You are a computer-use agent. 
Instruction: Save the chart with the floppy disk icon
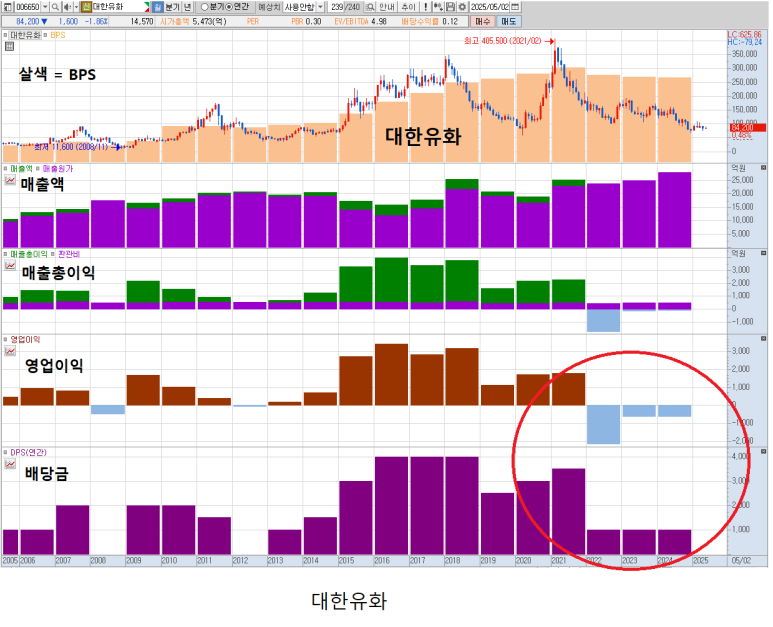point(451,7)
